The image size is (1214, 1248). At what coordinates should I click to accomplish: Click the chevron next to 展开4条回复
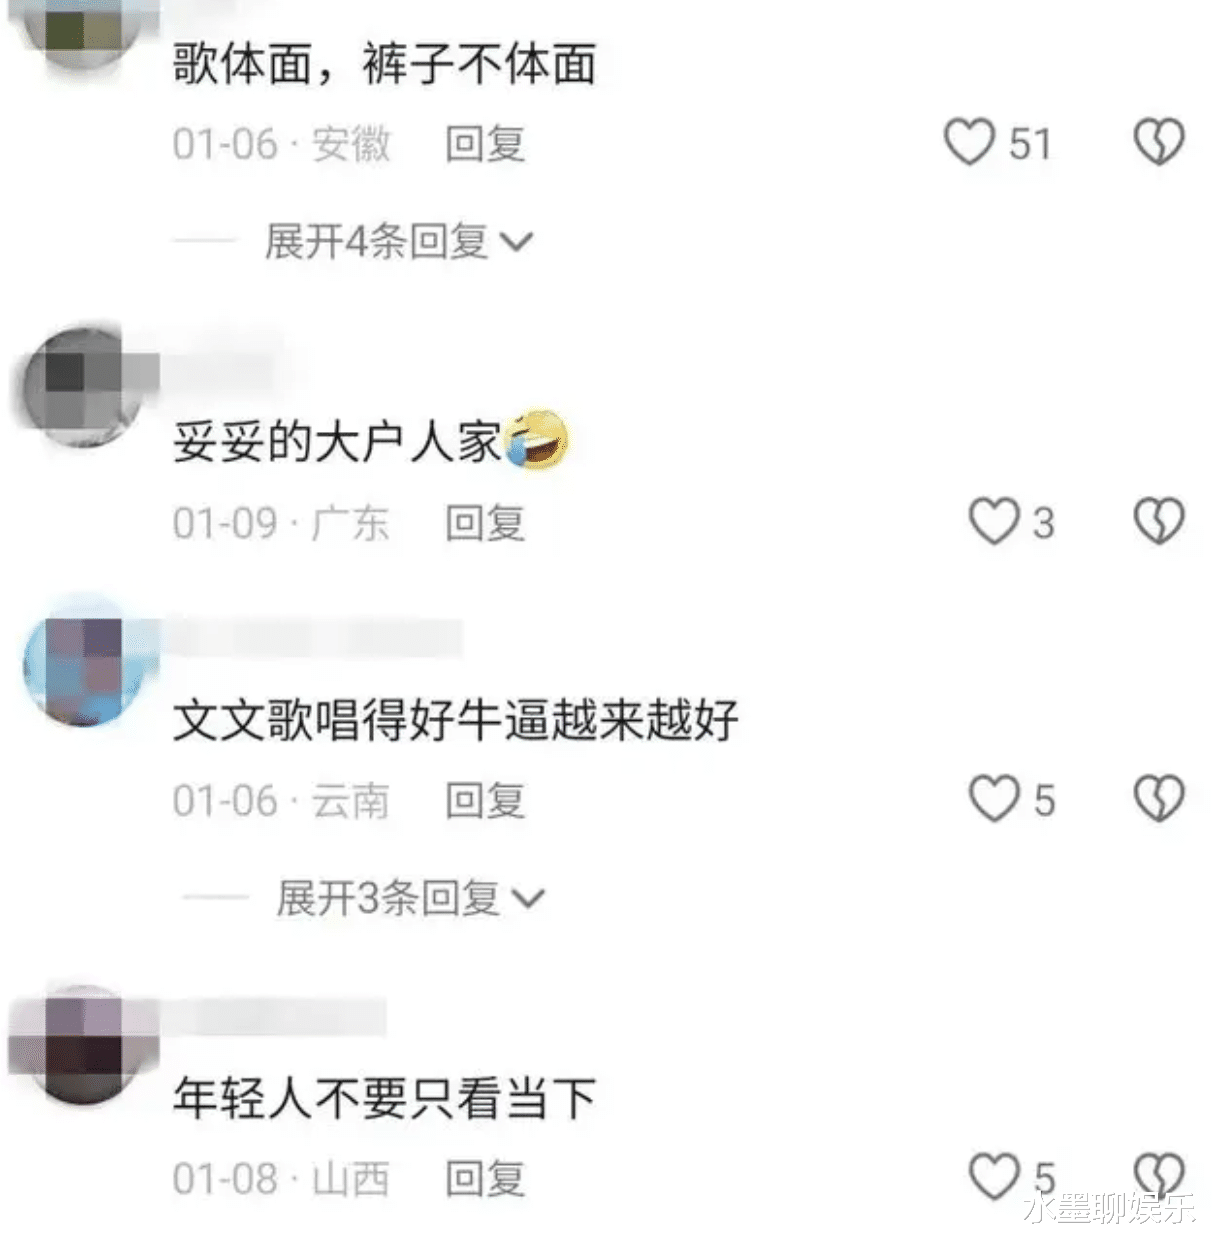click(515, 243)
